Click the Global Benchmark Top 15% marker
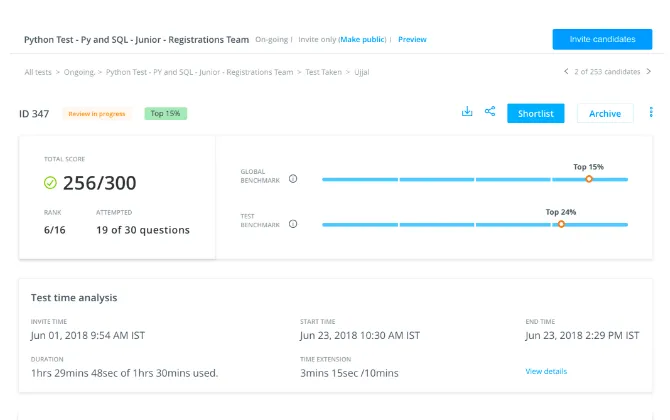This screenshot has height=420, width=670. [x=589, y=179]
